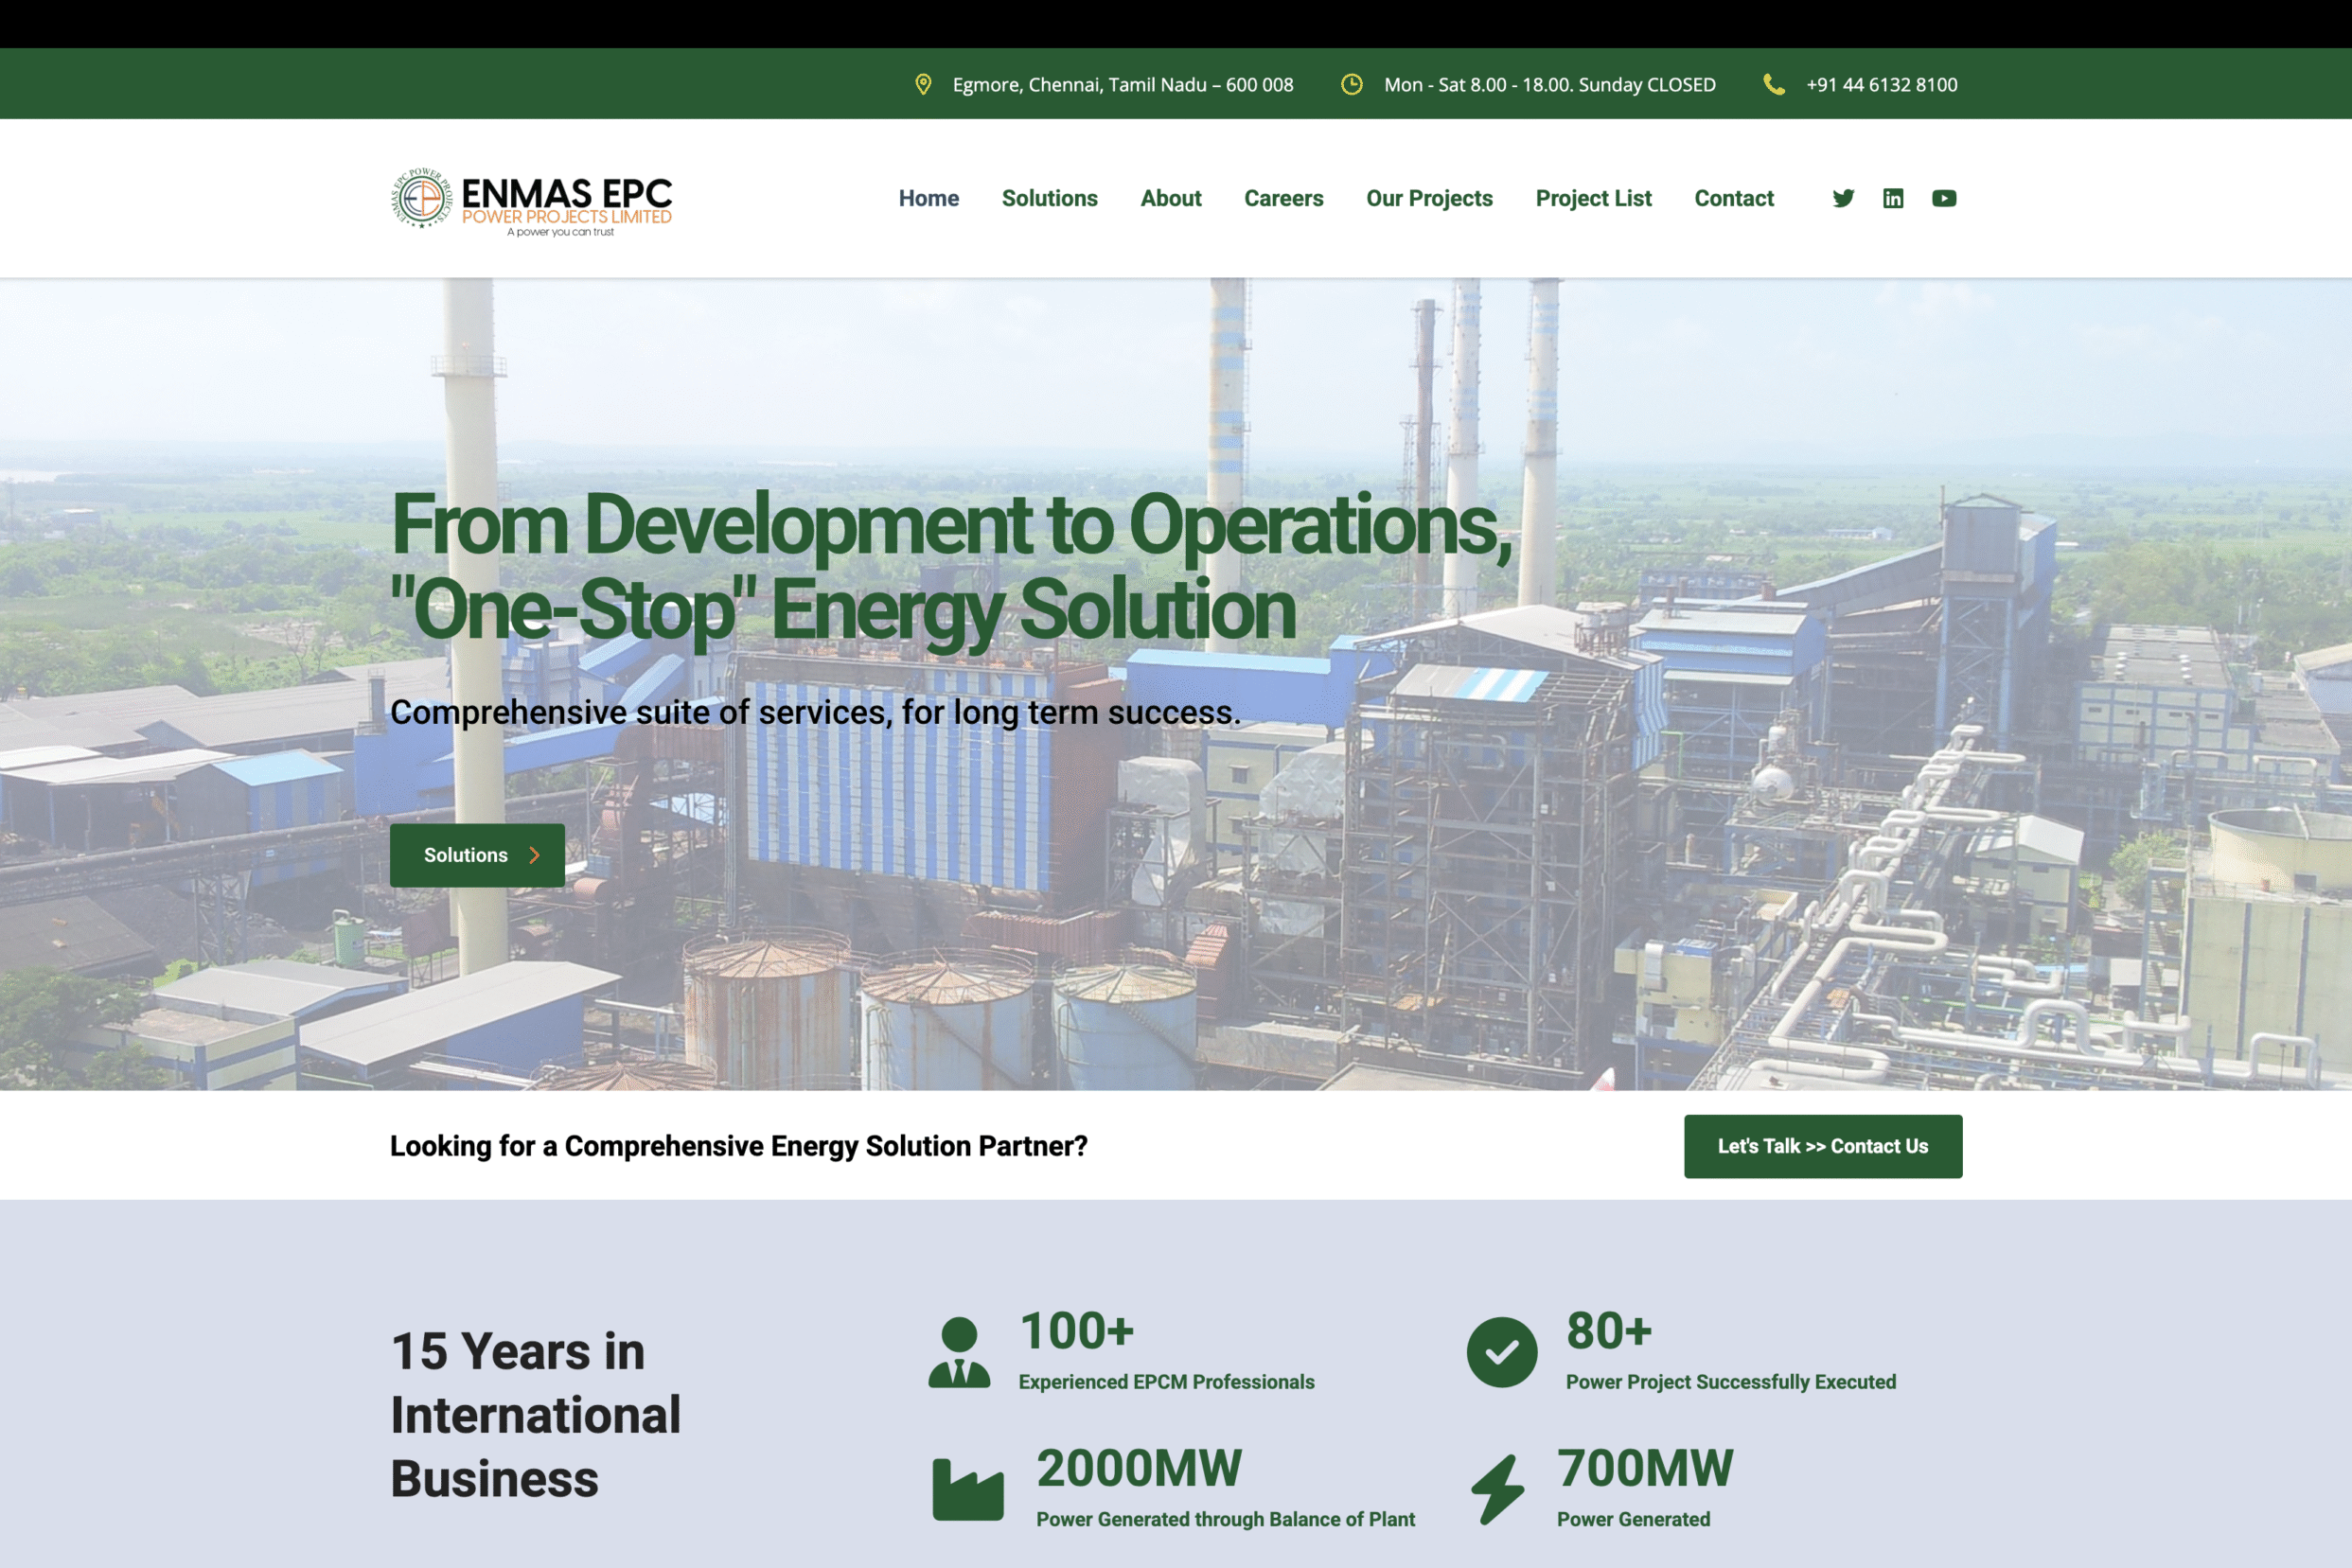Open the Solutions navigation menu

click(x=1049, y=198)
